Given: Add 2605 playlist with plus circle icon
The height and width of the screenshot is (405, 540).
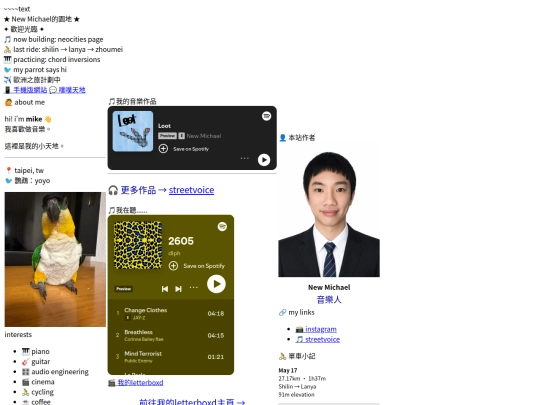Looking at the screenshot, I should pyautogui.click(x=173, y=266).
